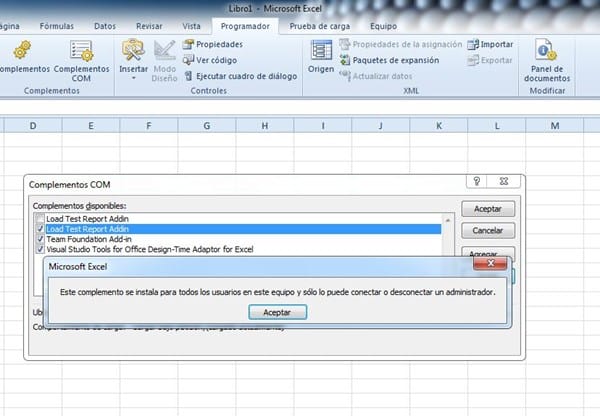Viewport: 600px width, 416px height.
Task: Click the Importar XML button
Action: pyautogui.click(x=490, y=45)
